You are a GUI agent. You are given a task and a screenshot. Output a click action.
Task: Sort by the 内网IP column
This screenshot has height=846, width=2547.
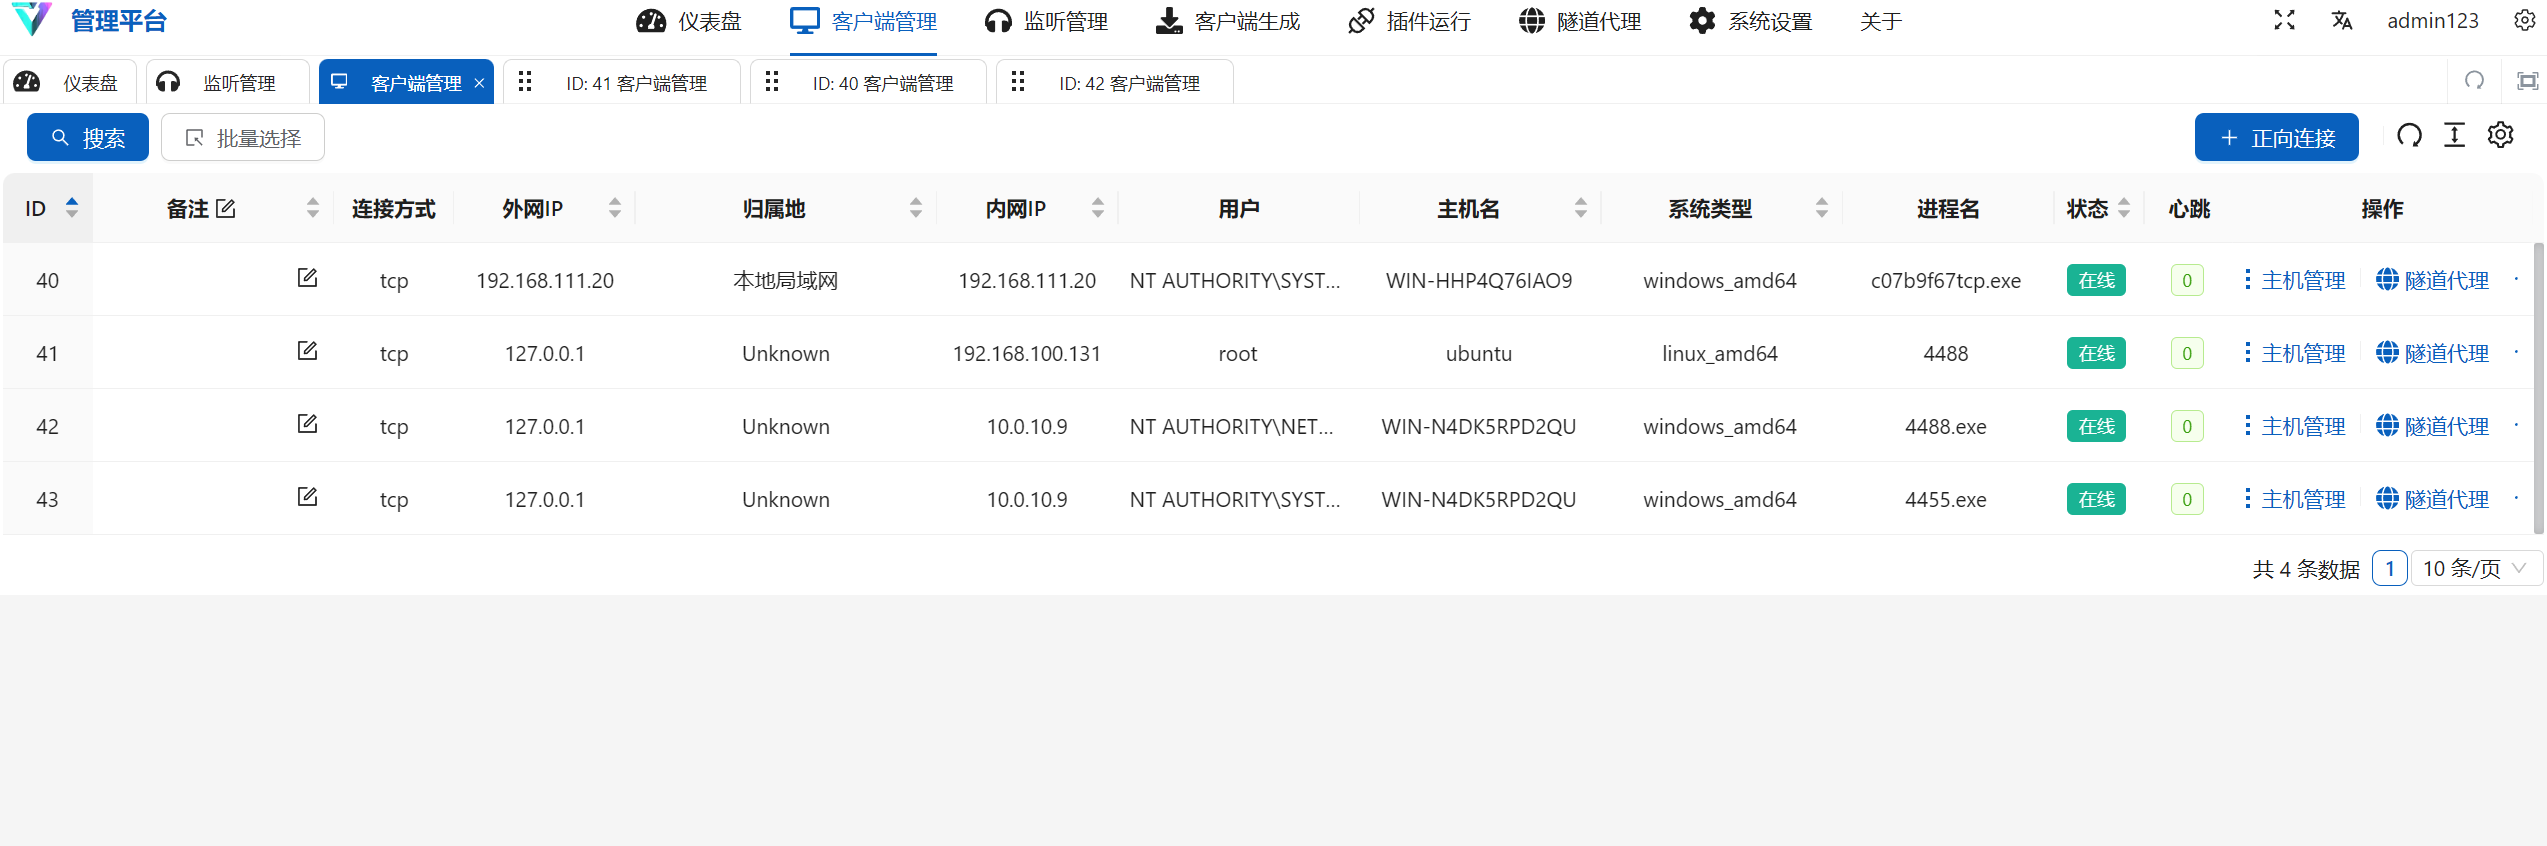click(x=1098, y=208)
